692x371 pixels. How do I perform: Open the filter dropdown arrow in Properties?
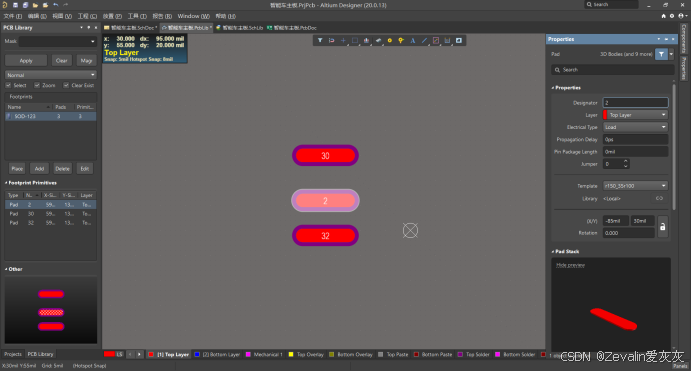671,54
